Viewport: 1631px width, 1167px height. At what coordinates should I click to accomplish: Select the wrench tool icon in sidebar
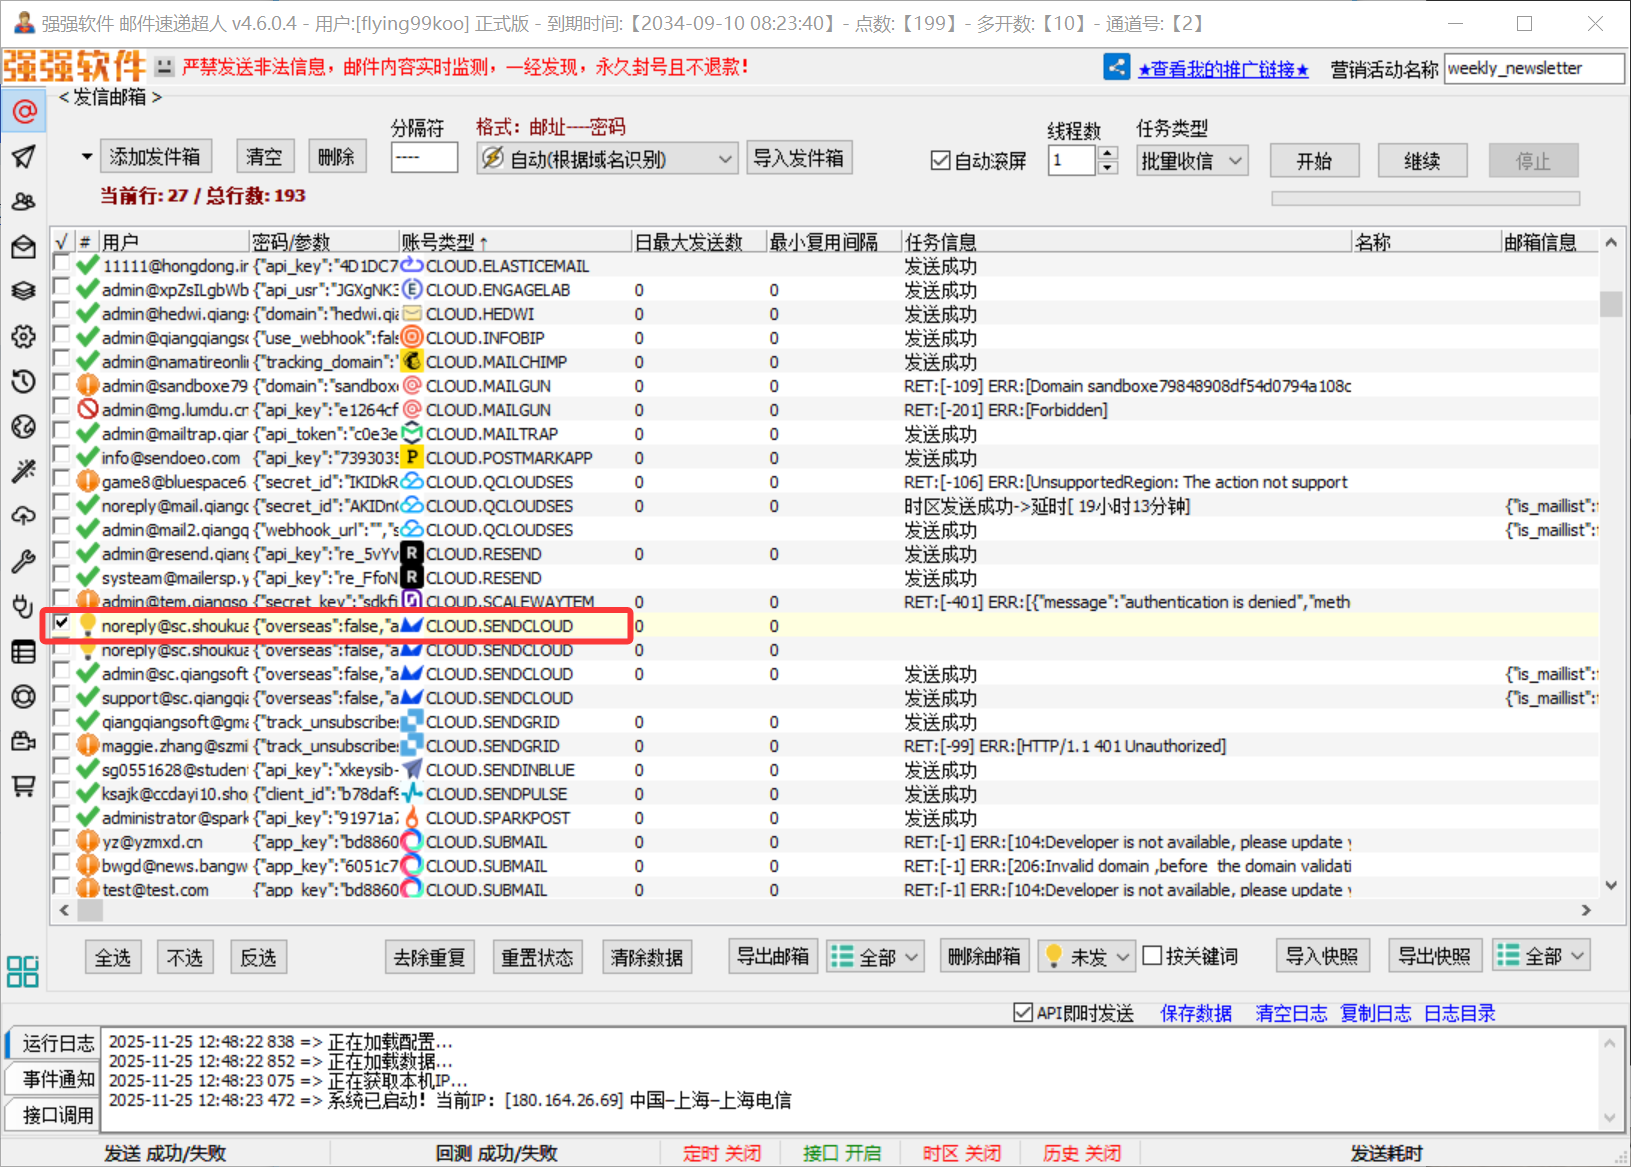[24, 562]
